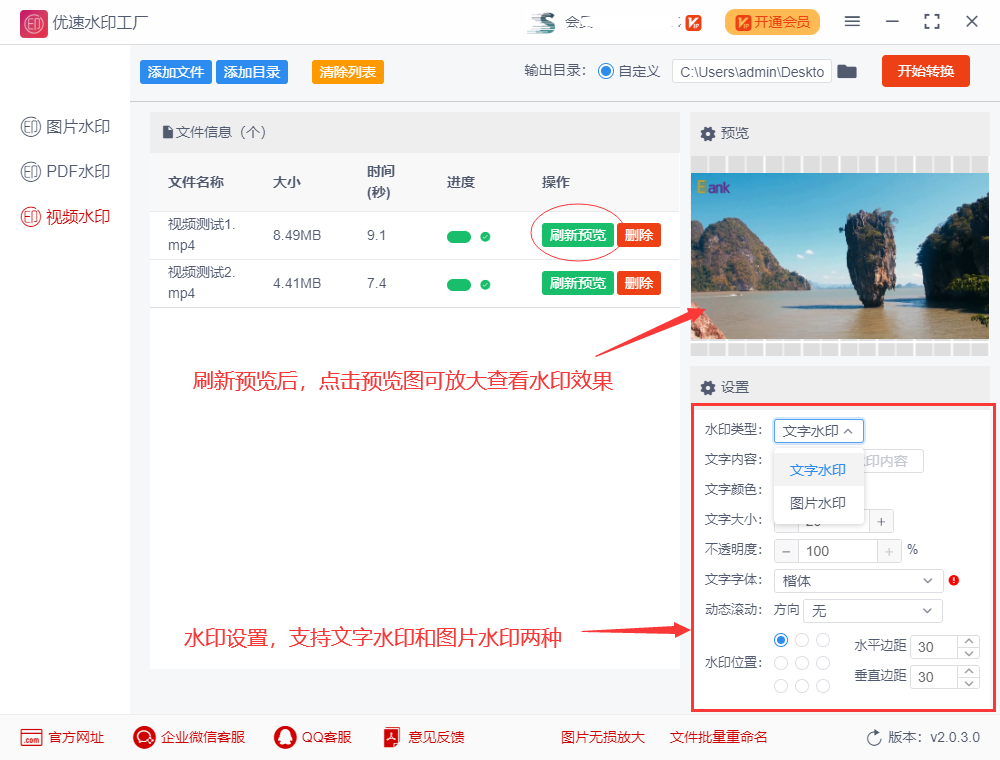Click the folder browse icon beside output path
The width and height of the screenshot is (1000, 760).
coord(847,71)
